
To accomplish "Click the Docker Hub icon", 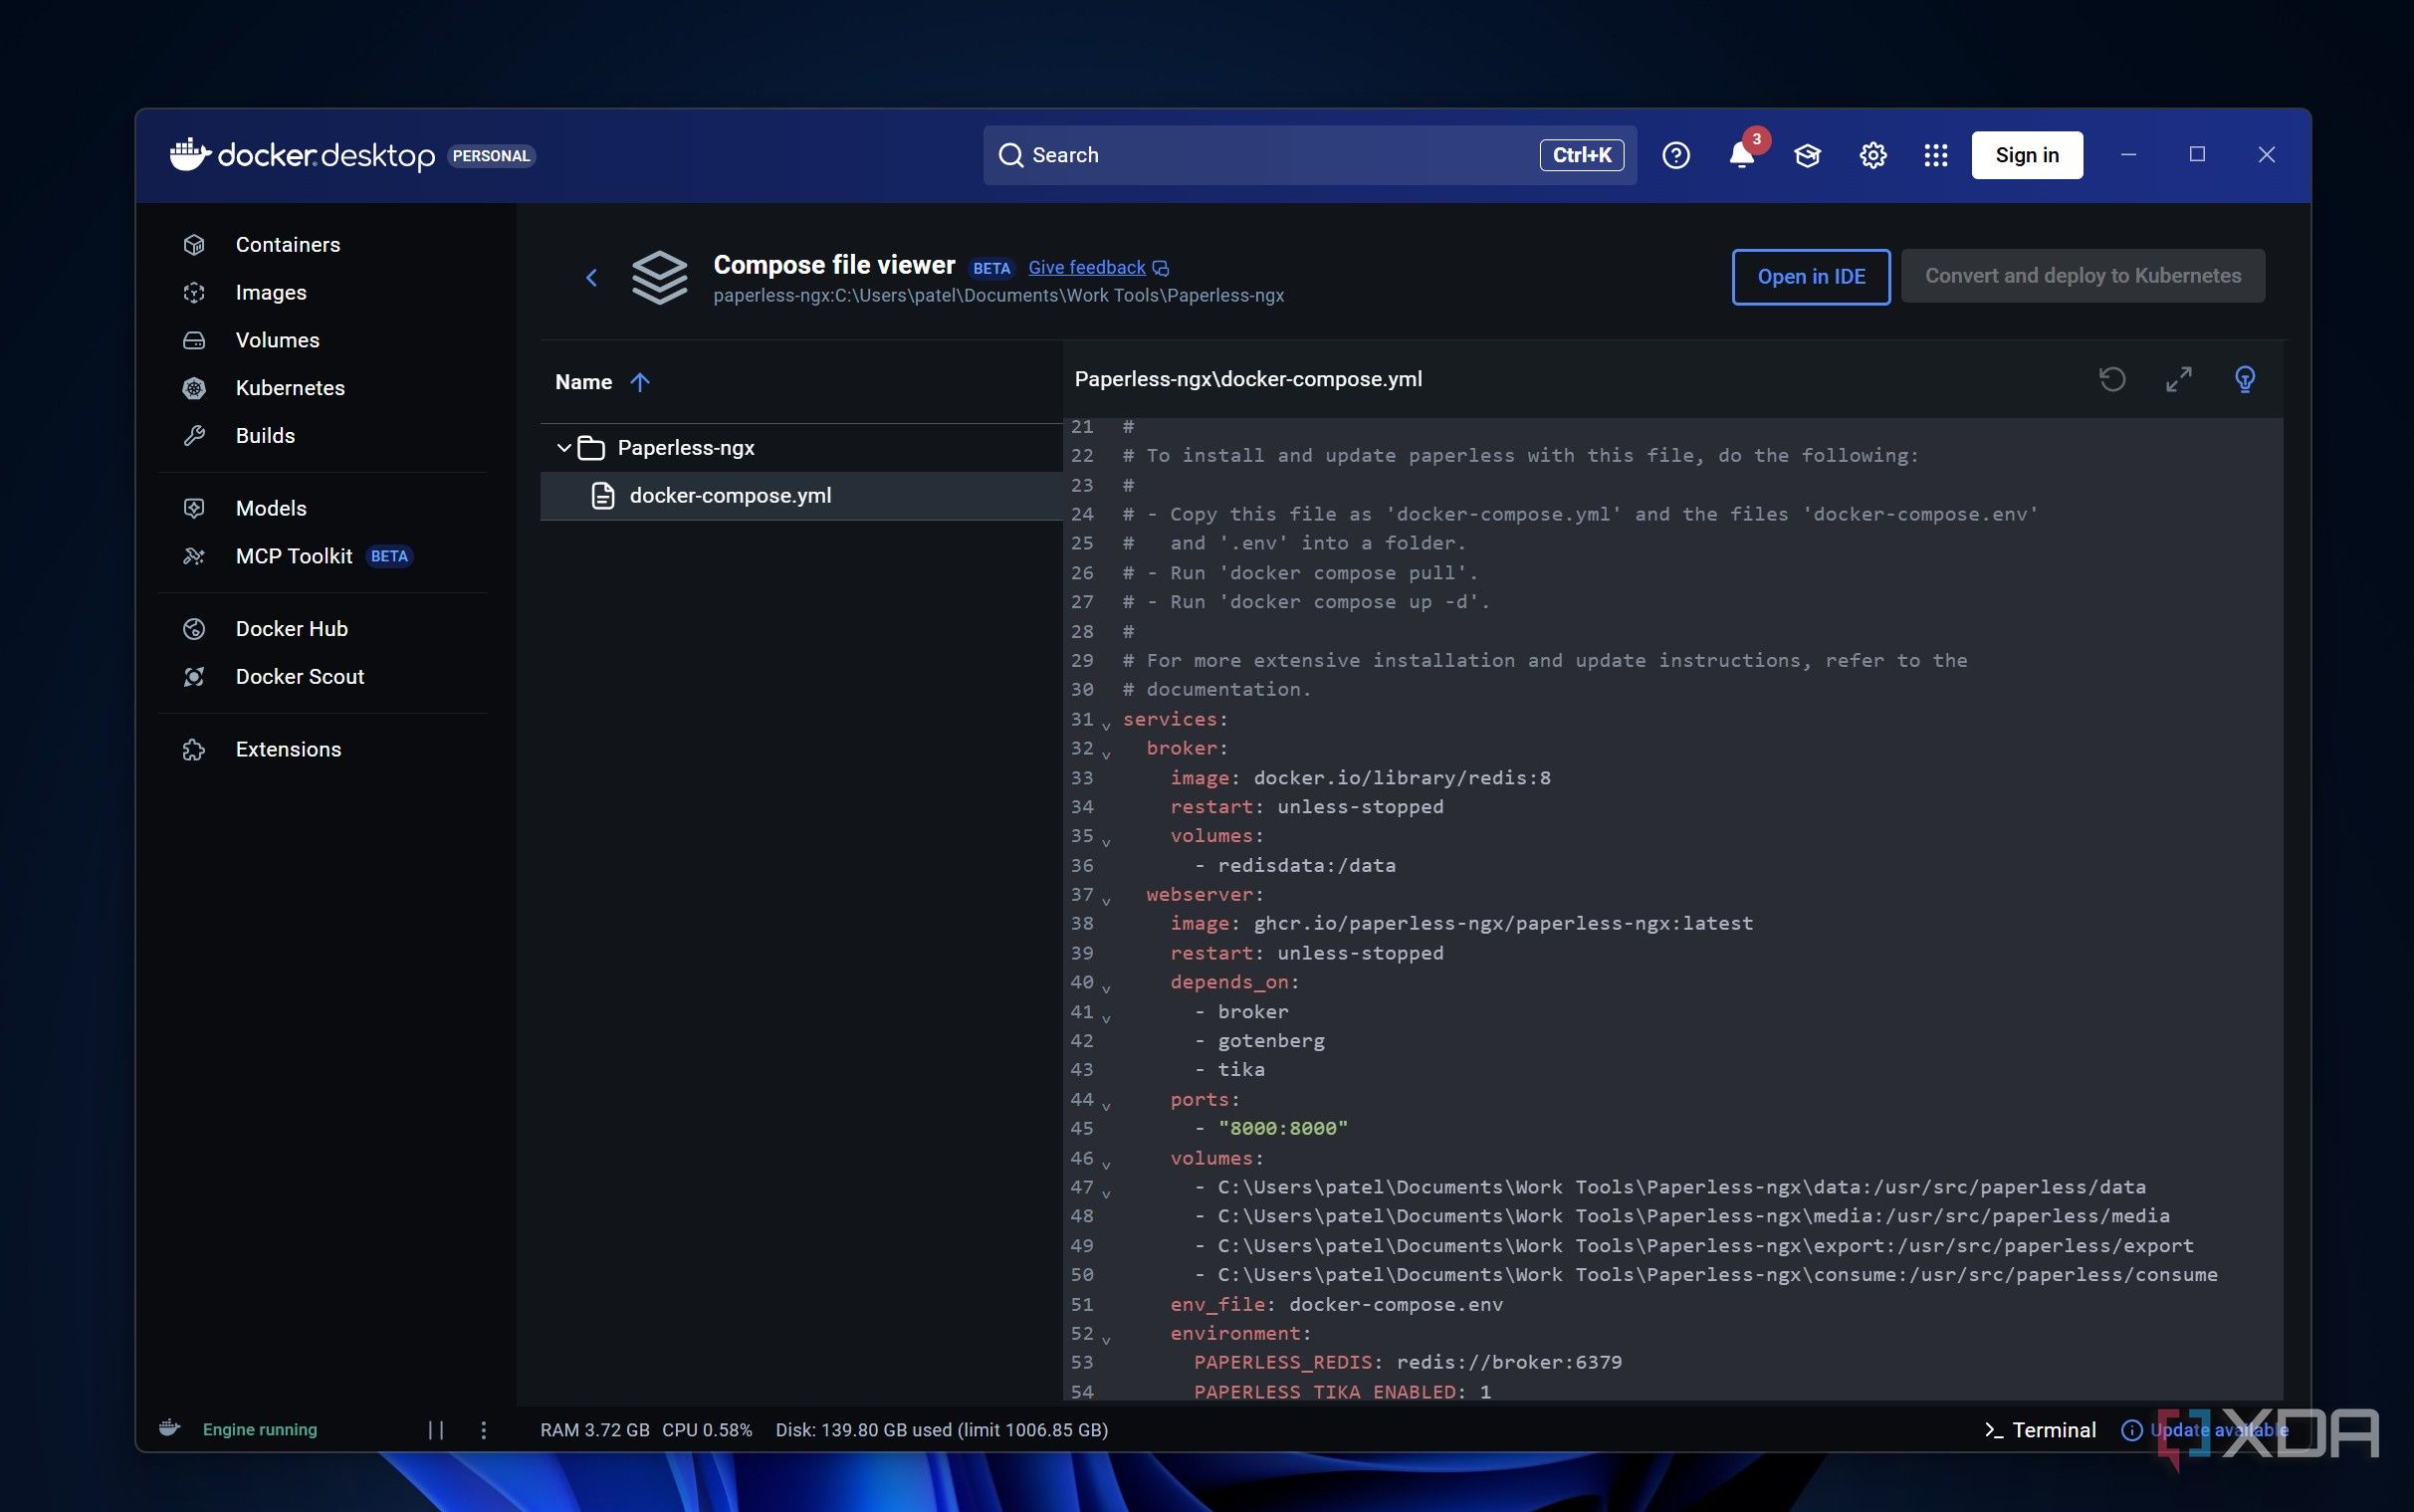I will (194, 629).
